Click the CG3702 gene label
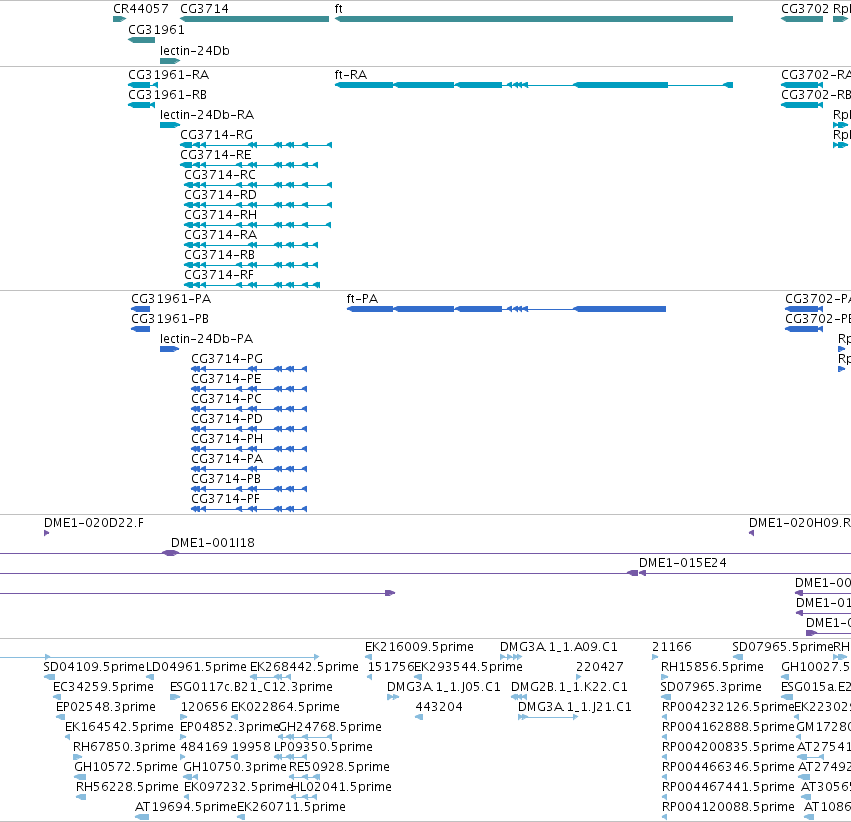Image resolution: width=851 pixels, height=822 pixels. coord(805,9)
